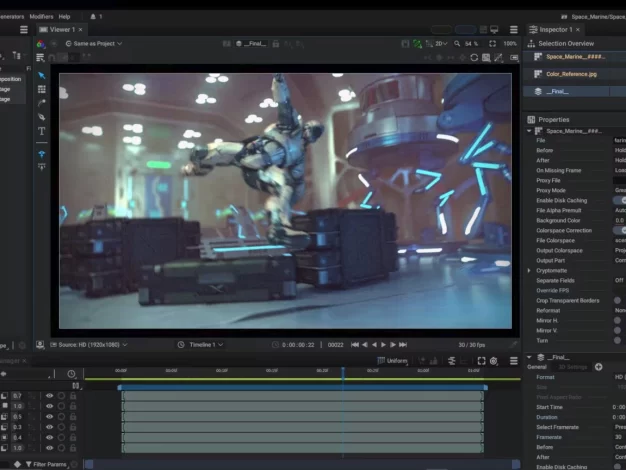Pick the Pen tool in viewer toolbar
Image resolution: width=626 pixels, height=470 pixels.
[42, 117]
